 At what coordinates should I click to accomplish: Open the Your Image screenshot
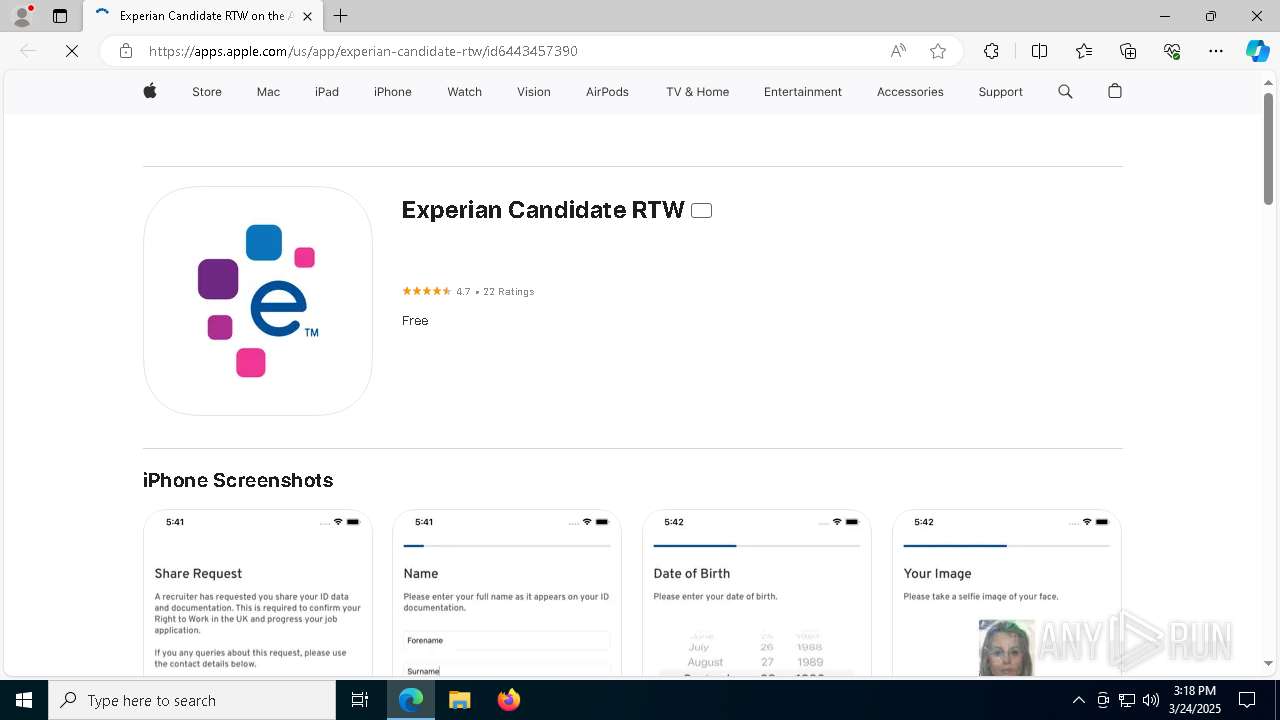[x=1007, y=593]
